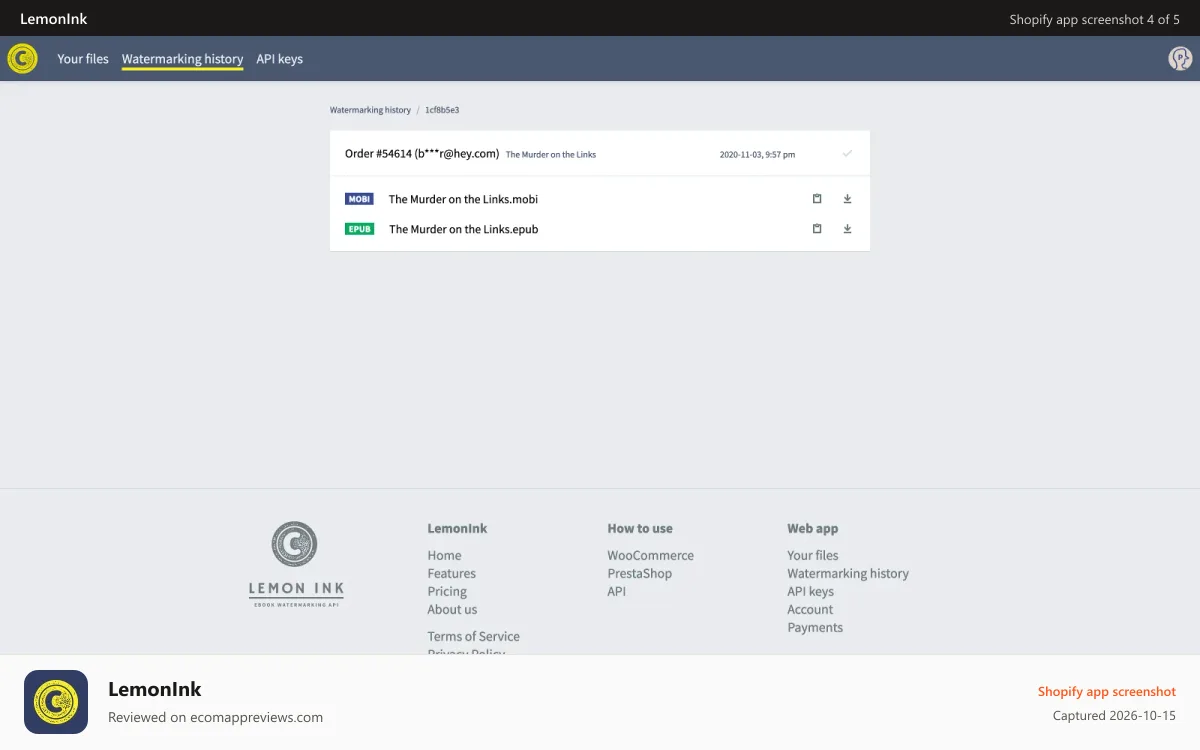This screenshot has height=750, width=1200.
Task: Click the Shopify app screenshot 4 of 5 label
Action: [x=1094, y=19]
